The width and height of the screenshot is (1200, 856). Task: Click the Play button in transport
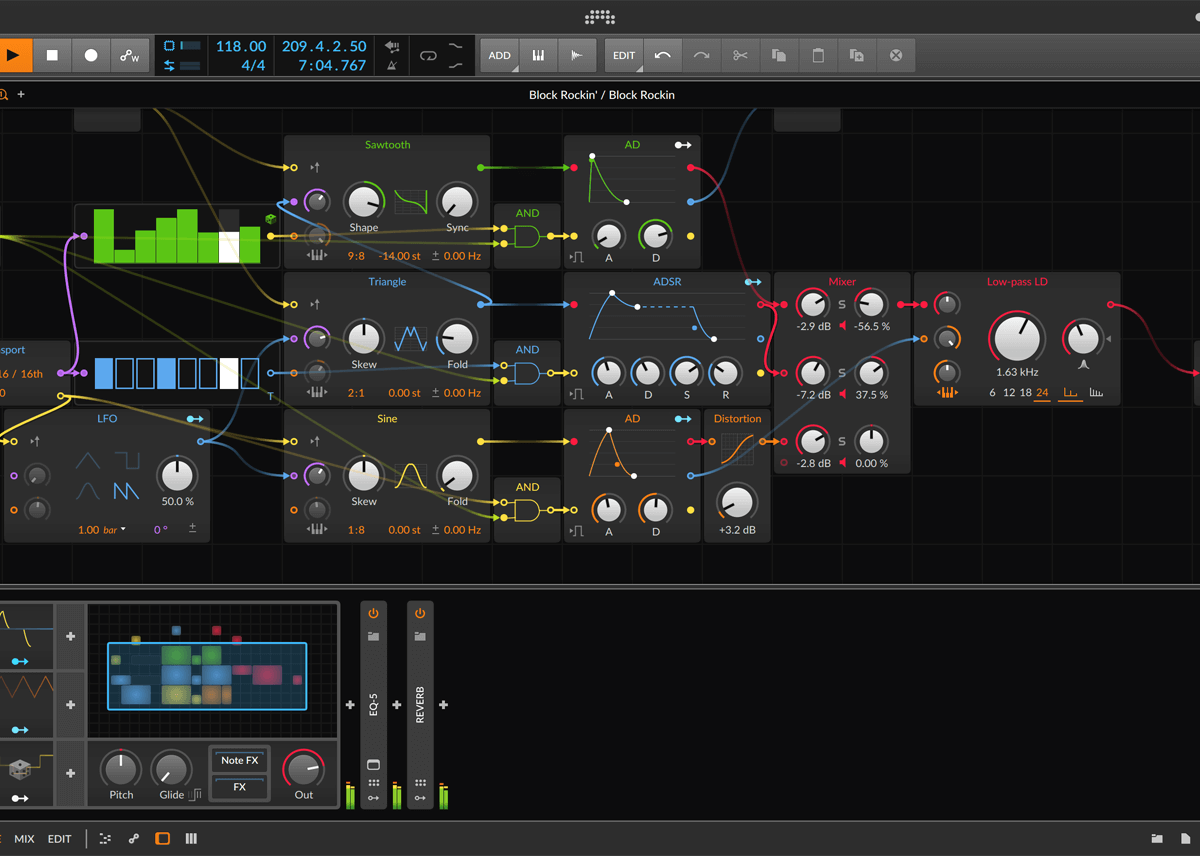[x=14, y=56]
